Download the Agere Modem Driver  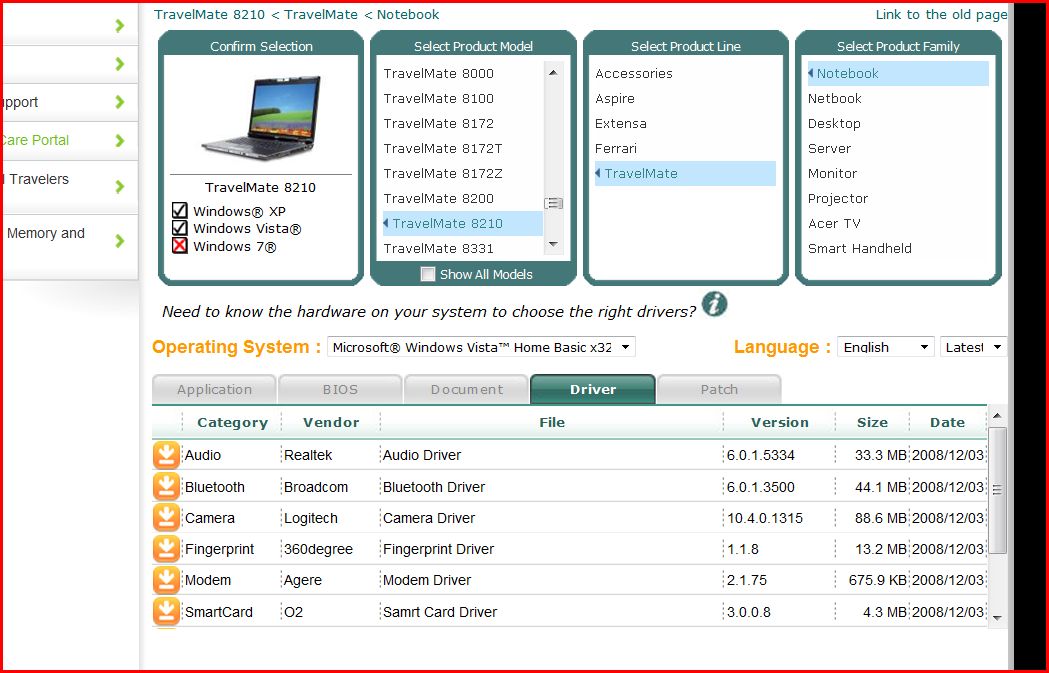coord(167,580)
